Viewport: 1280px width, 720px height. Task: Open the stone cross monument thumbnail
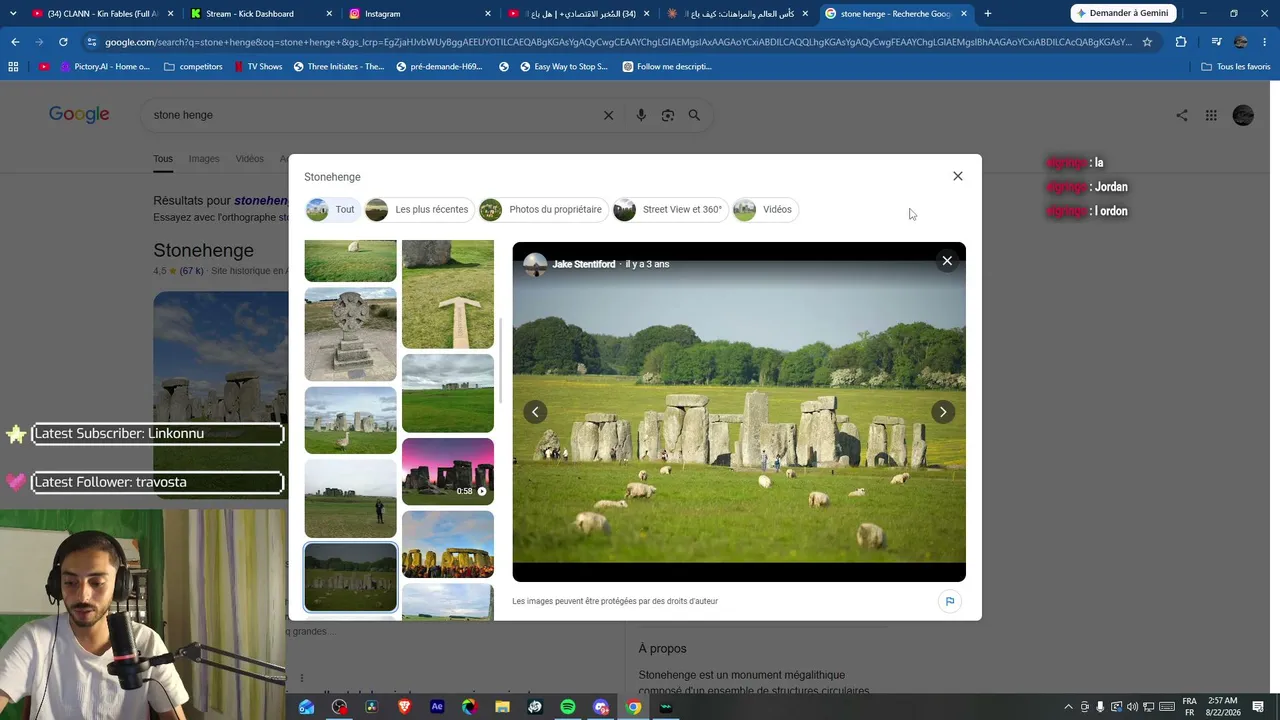[x=350, y=334]
